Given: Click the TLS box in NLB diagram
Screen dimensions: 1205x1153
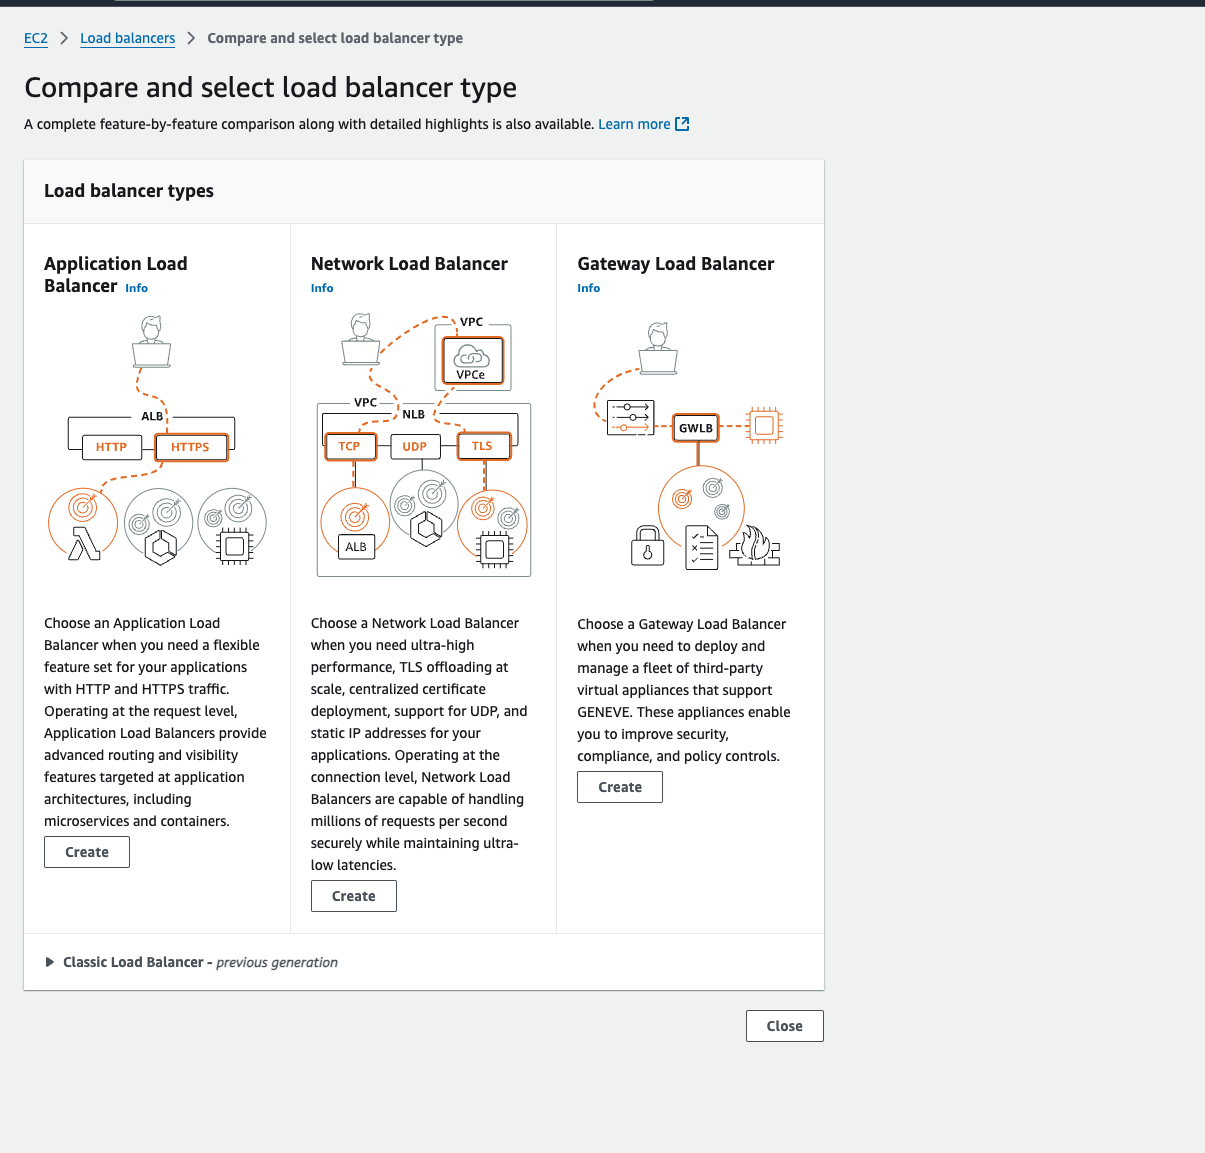Looking at the screenshot, I should click(483, 446).
